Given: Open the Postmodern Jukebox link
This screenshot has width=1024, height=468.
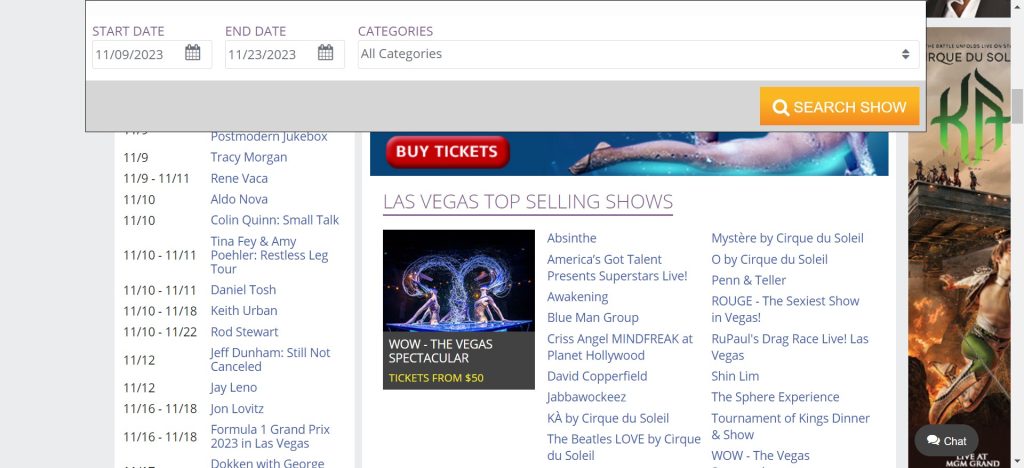Looking at the screenshot, I should [x=269, y=136].
